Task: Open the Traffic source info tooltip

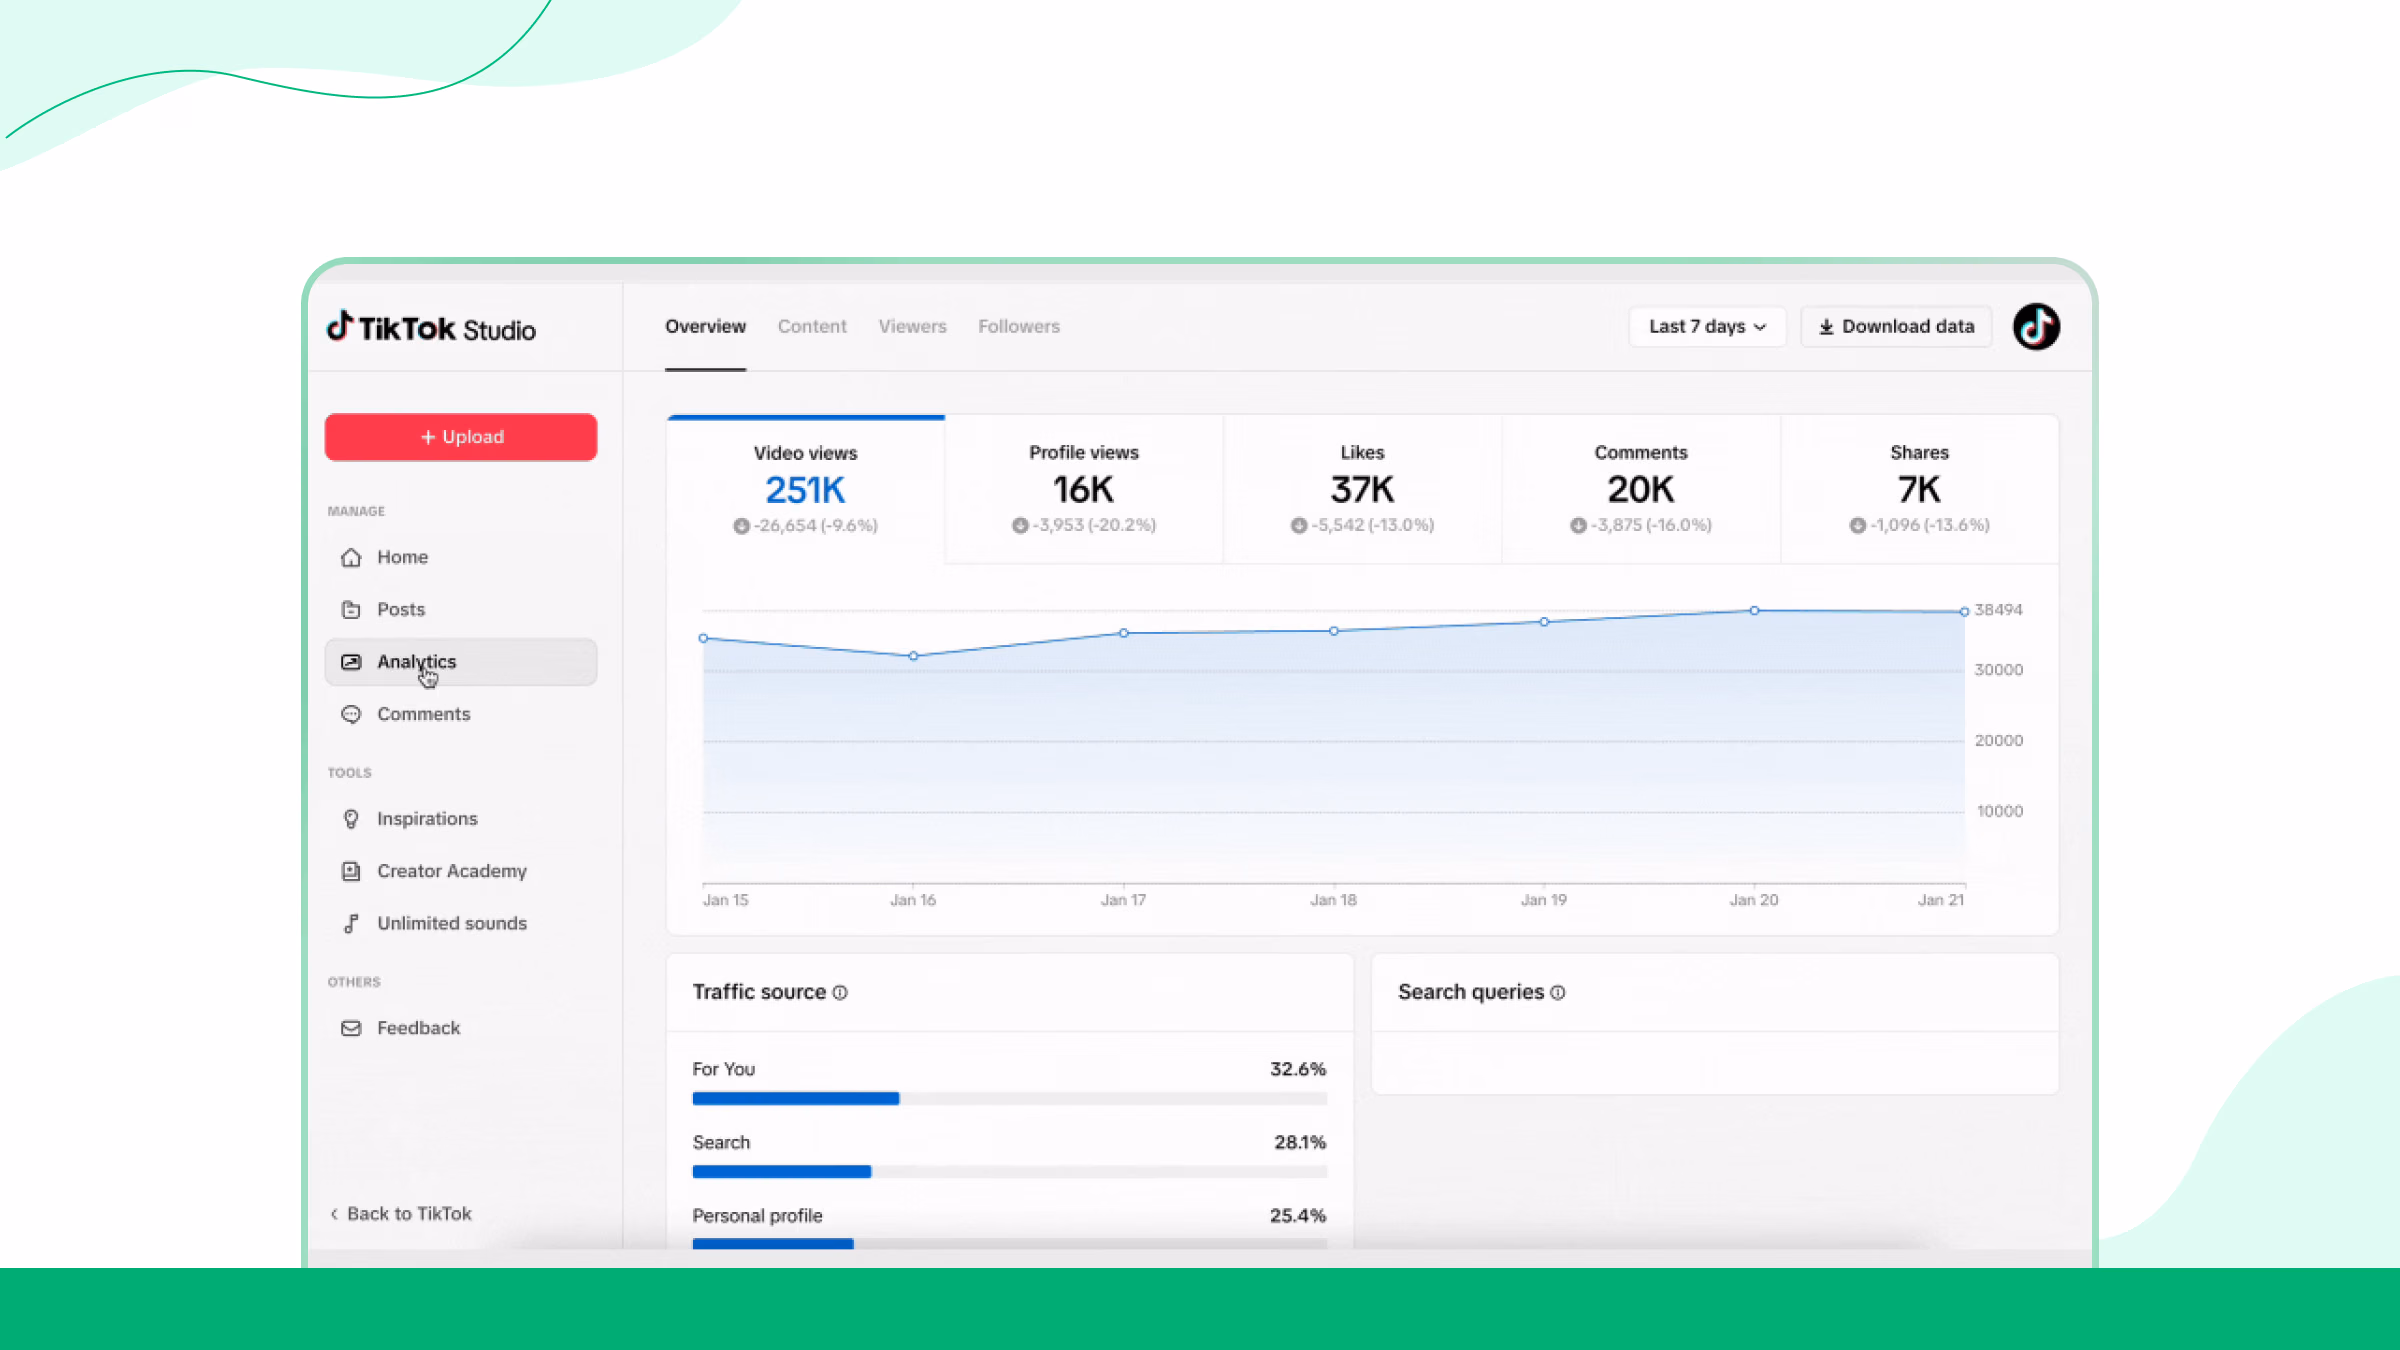Action: click(841, 992)
